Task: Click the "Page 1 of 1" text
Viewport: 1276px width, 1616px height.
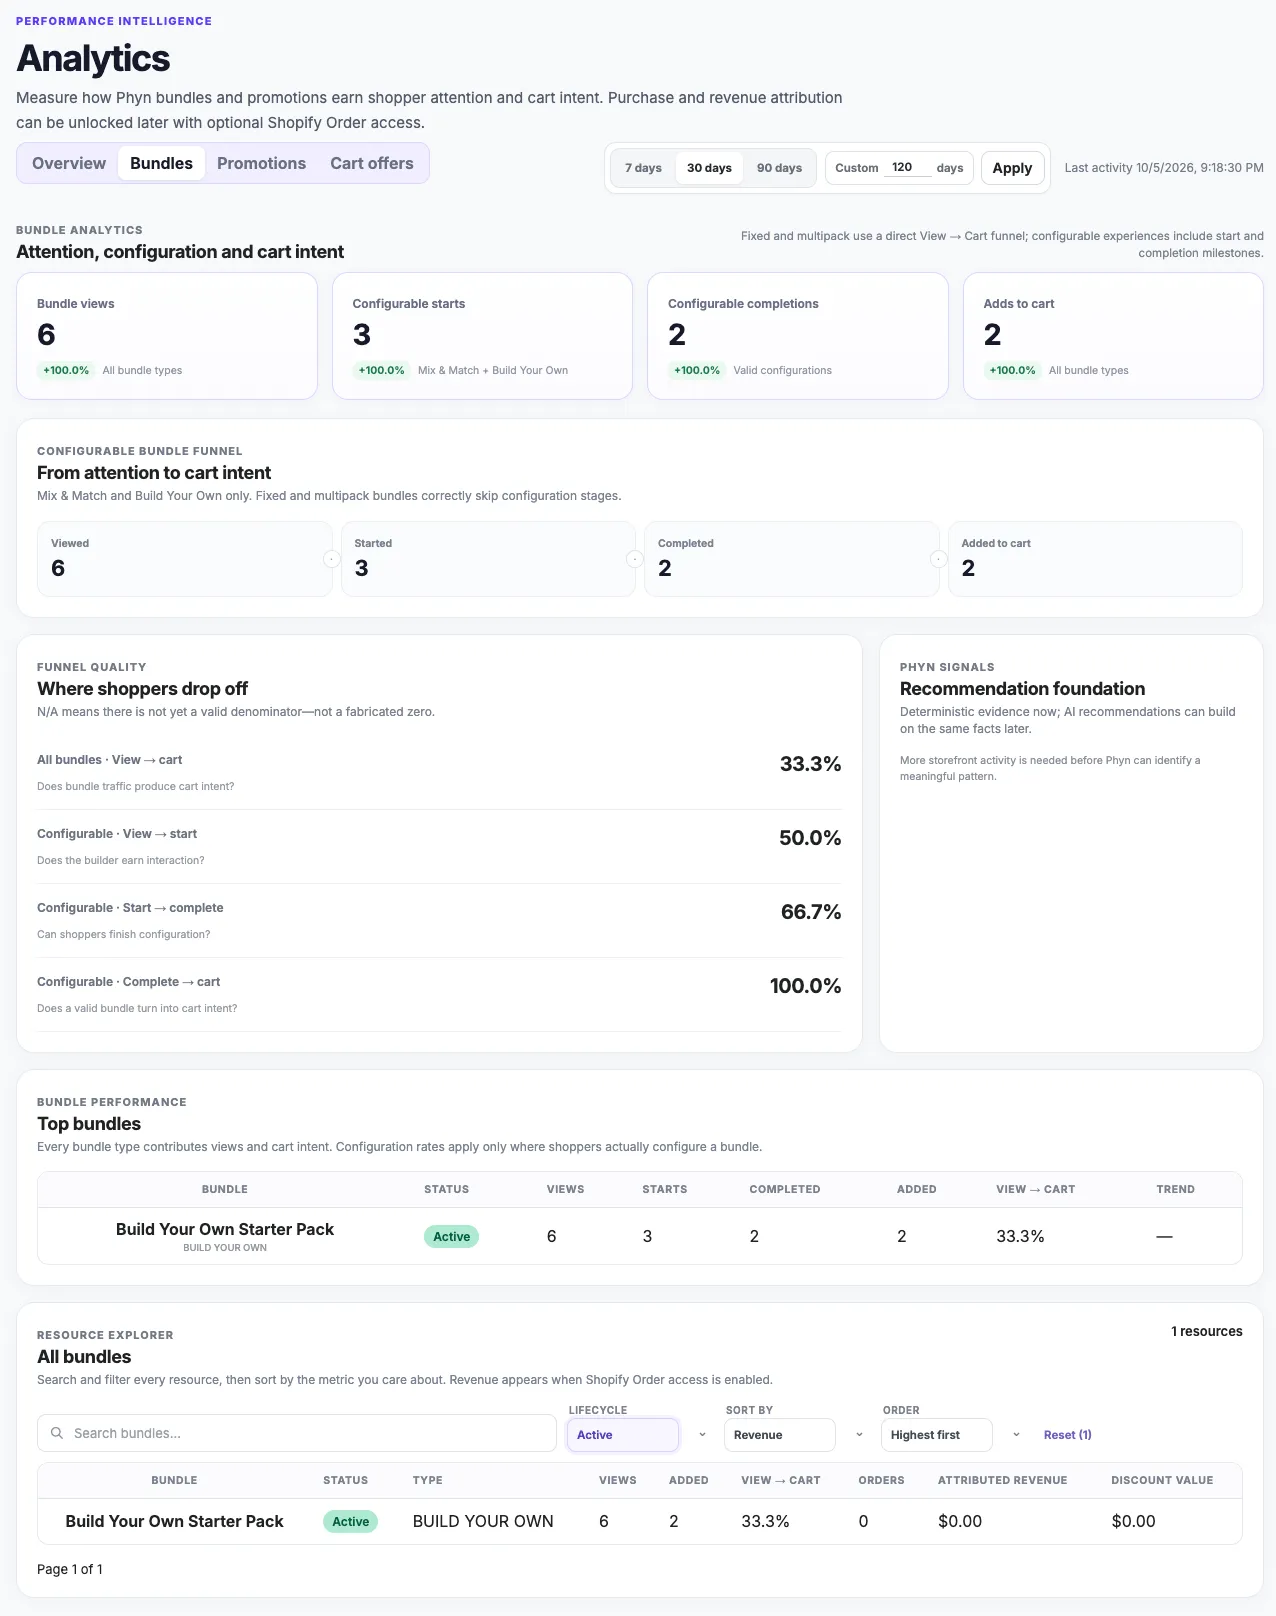Action: [x=70, y=1570]
